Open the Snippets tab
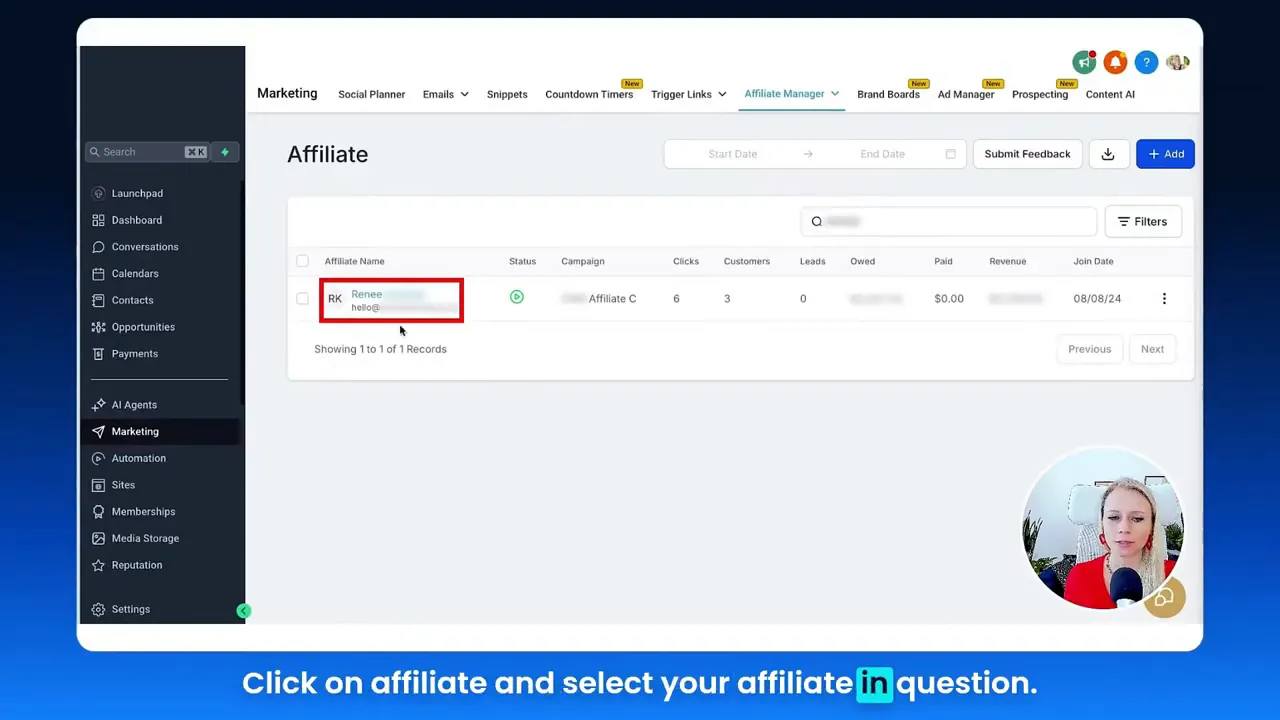This screenshot has width=1280, height=720. coord(507,94)
